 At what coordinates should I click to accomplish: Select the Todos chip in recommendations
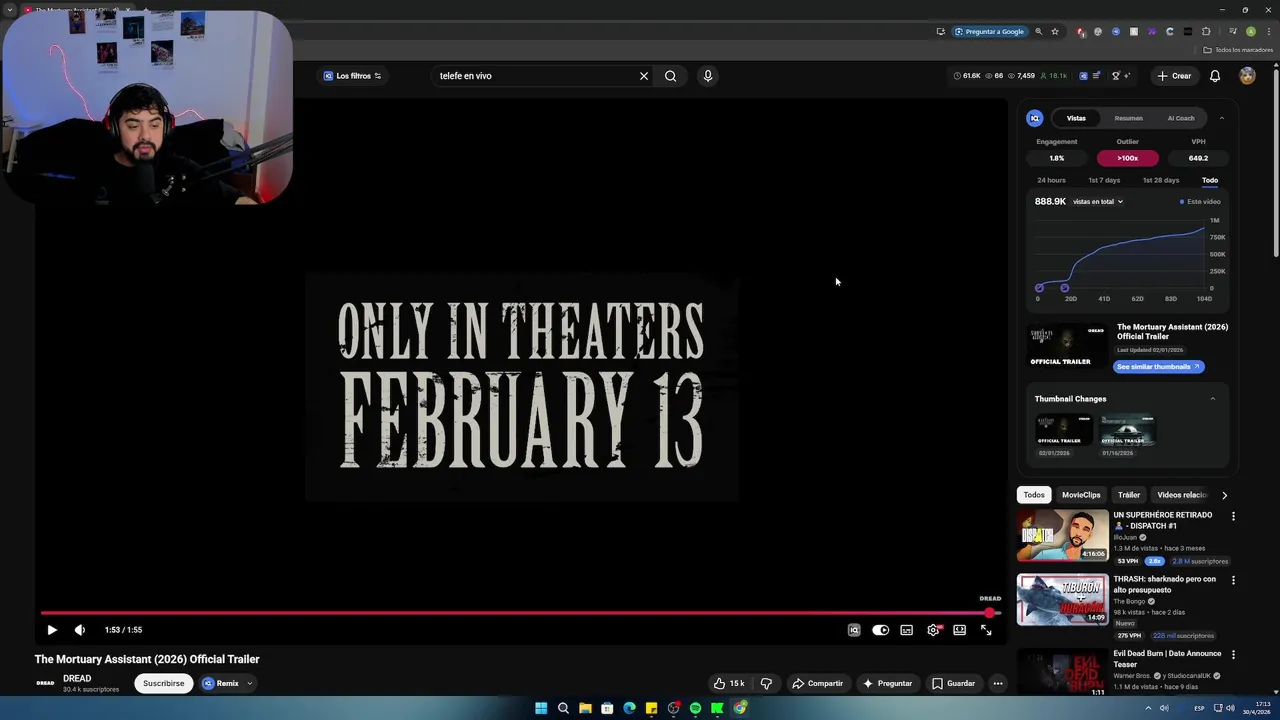point(1034,495)
